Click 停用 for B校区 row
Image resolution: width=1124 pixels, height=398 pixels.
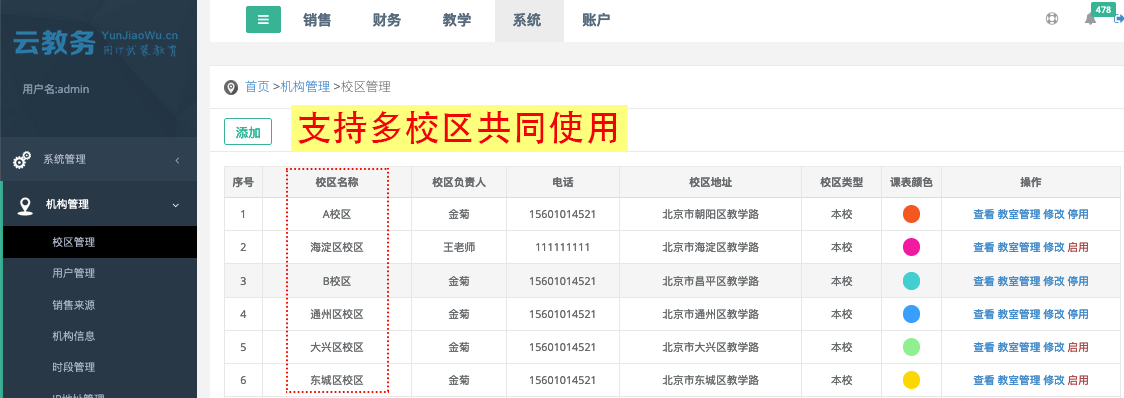coord(1078,281)
